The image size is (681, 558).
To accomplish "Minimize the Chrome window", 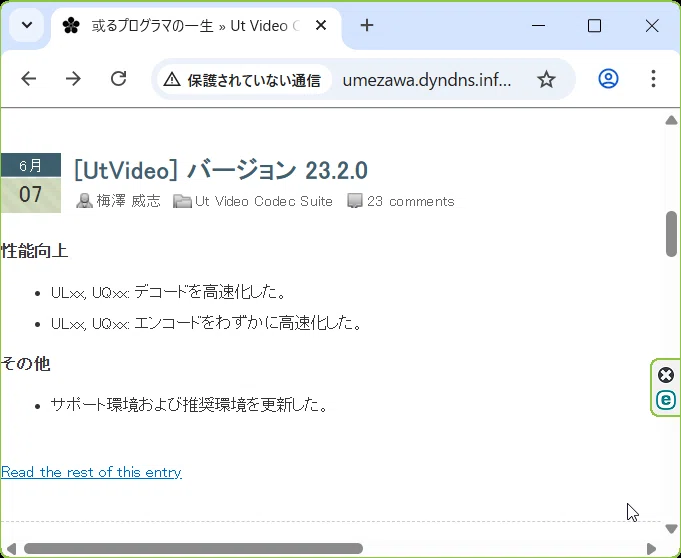I will [538, 26].
